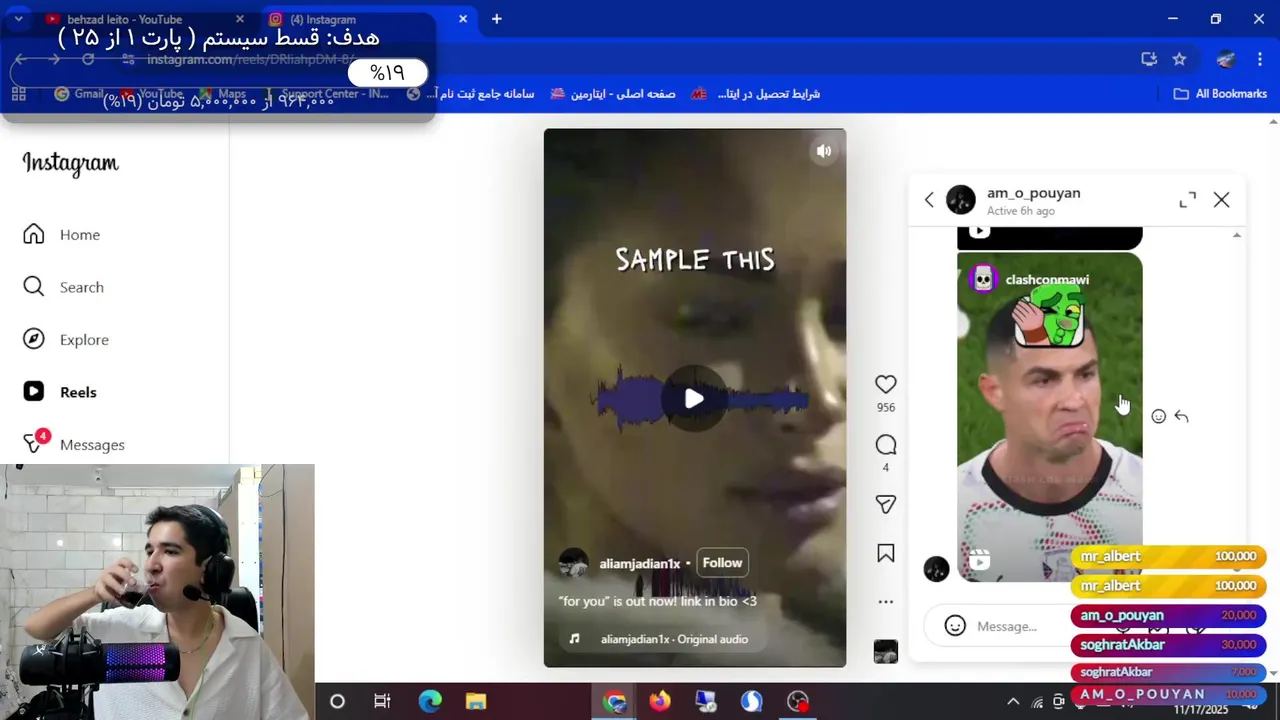Click the Instagram logo
This screenshot has height=720, width=1280.
pos(70,163)
